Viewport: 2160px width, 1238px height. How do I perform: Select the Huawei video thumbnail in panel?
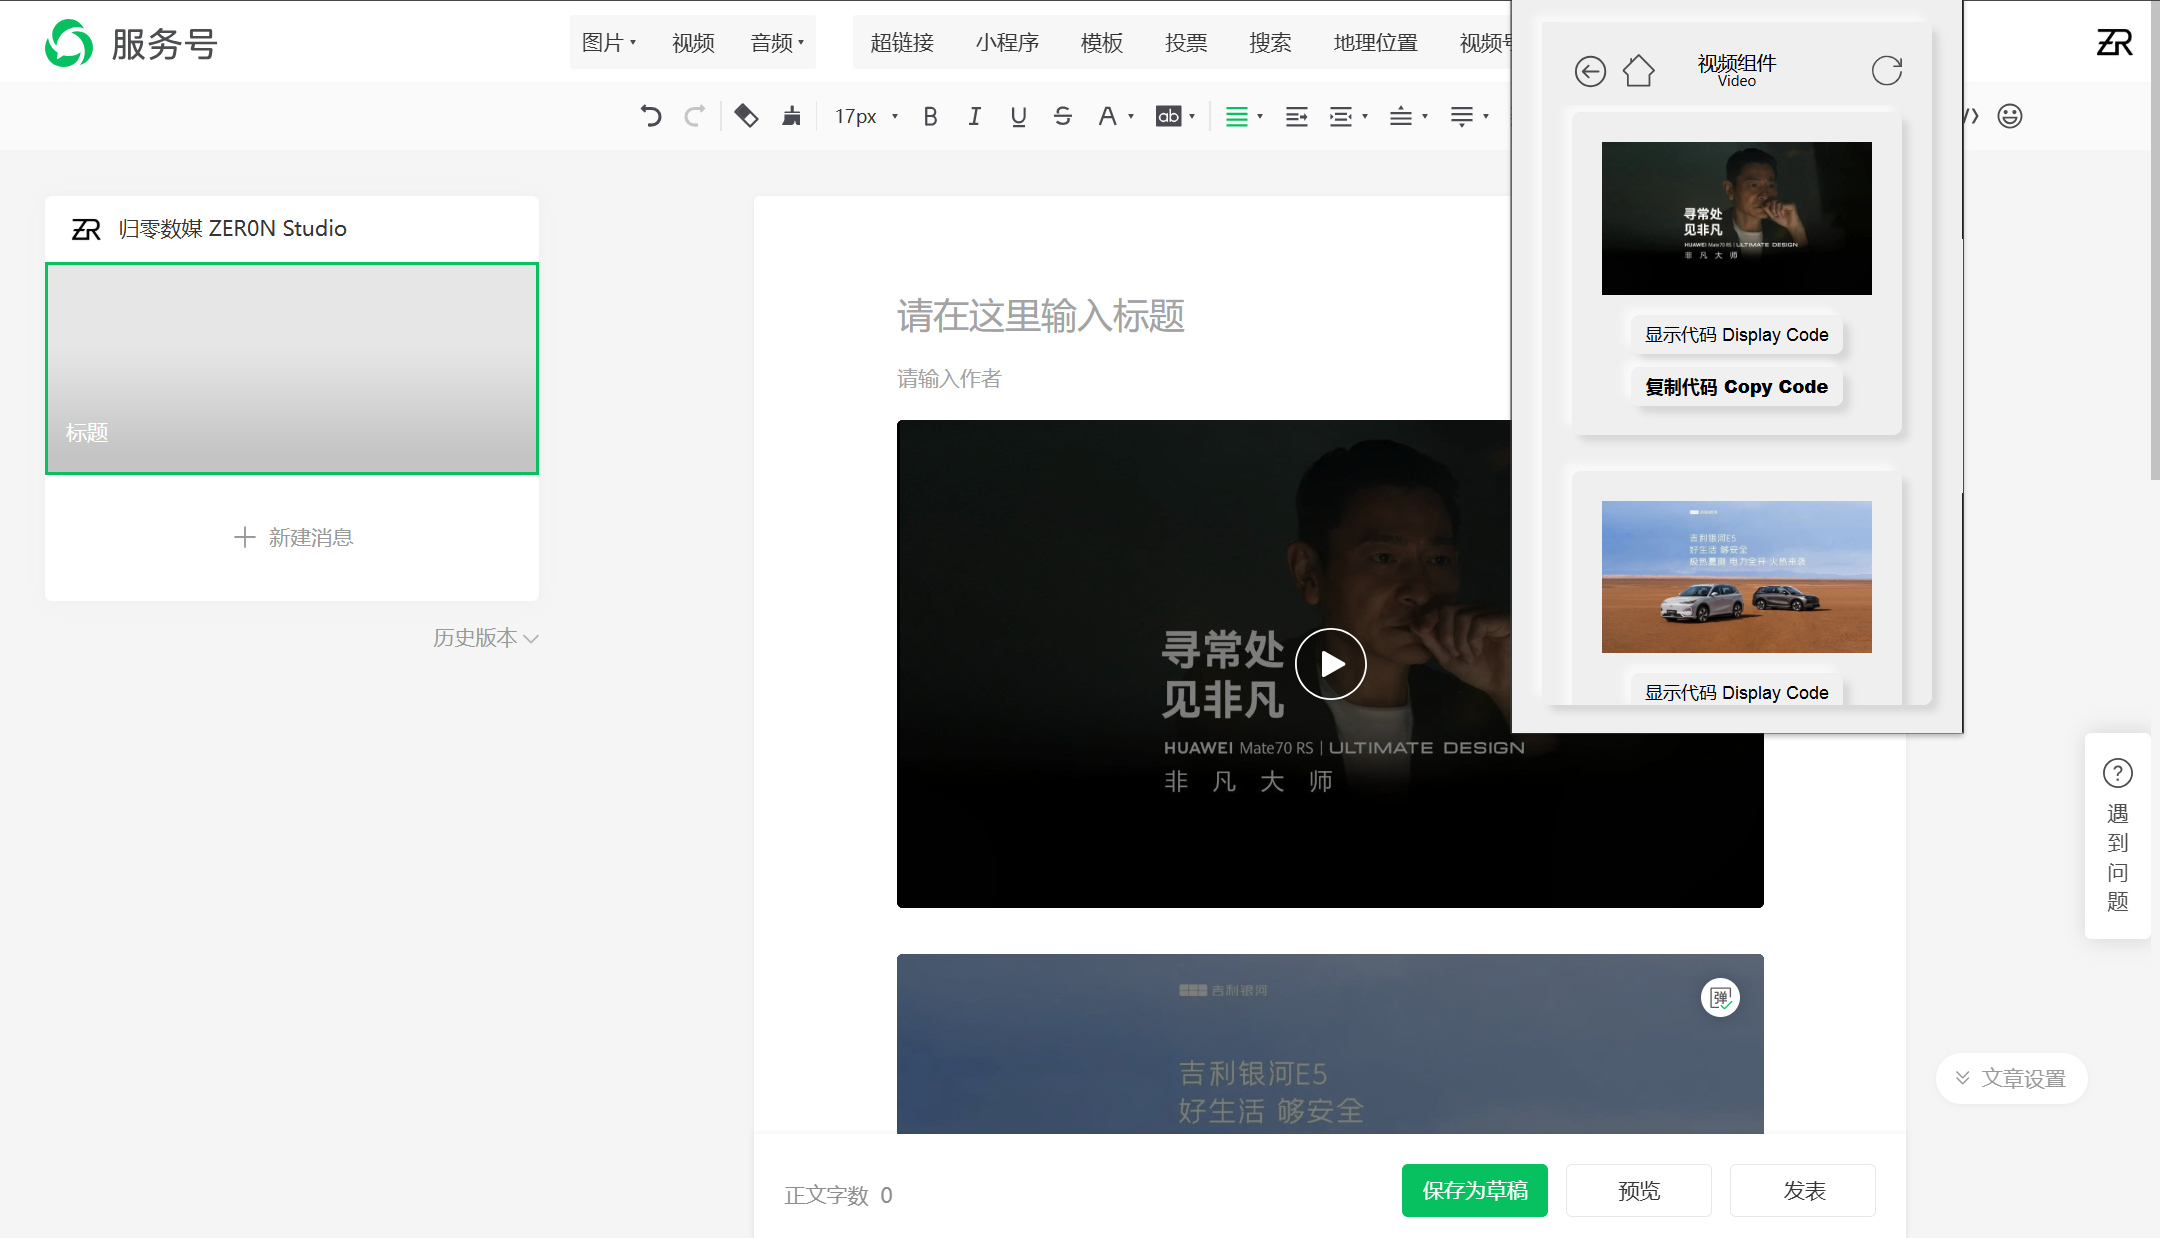coord(1737,218)
